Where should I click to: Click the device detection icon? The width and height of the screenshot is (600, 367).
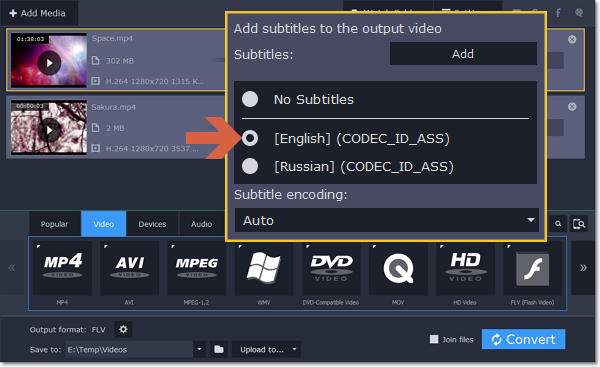coord(579,223)
